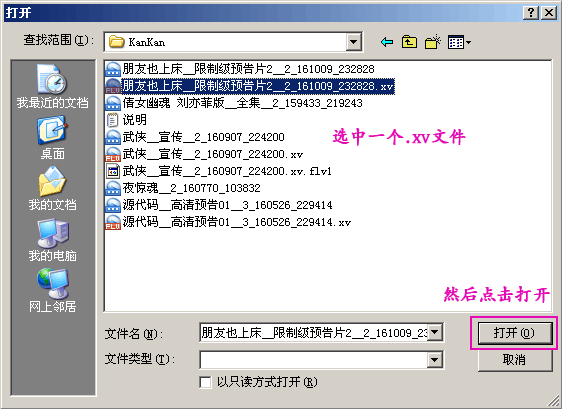Open 我的文档 shortcut

coord(52,189)
